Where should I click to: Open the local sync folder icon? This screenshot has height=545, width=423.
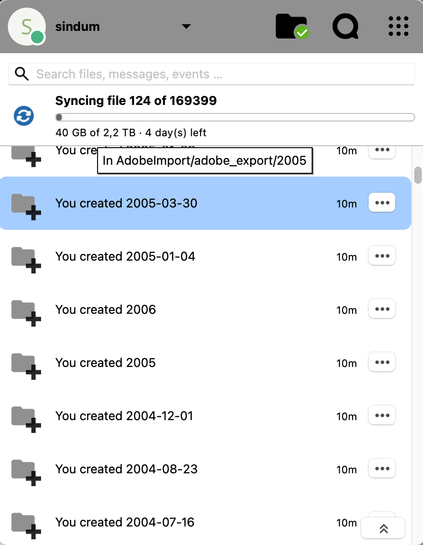pyautogui.click(x=292, y=26)
